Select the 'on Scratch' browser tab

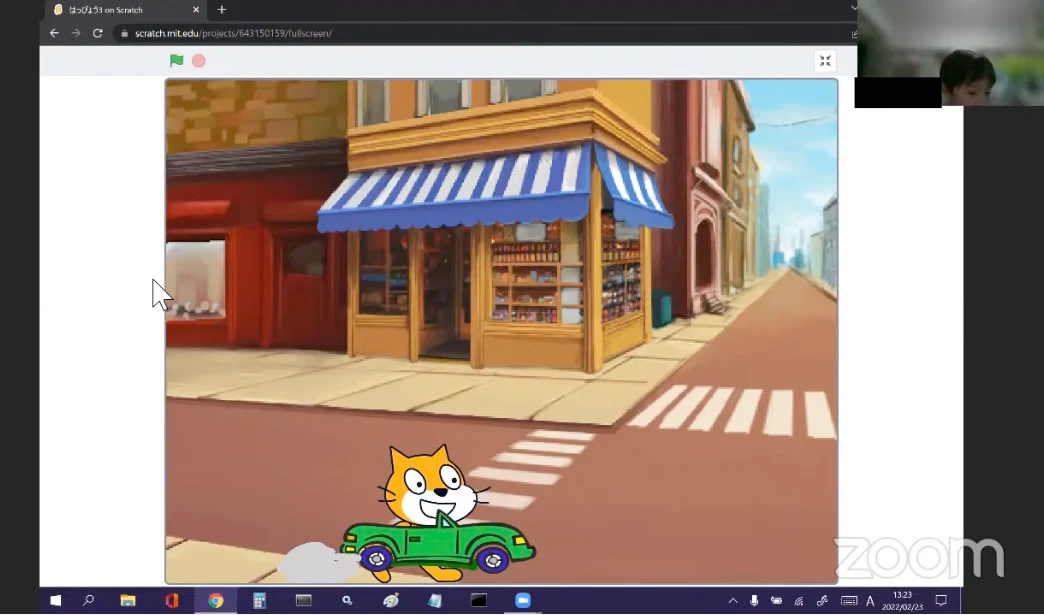pyautogui.click(x=125, y=9)
